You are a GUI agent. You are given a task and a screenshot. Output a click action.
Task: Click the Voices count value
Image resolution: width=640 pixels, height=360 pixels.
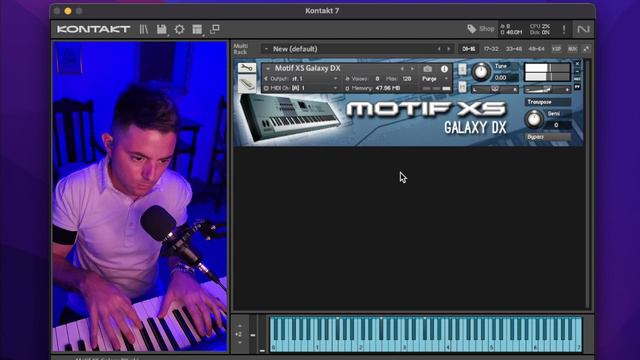(377, 79)
